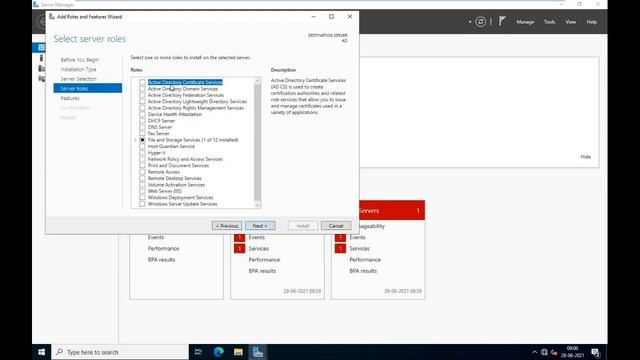The width and height of the screenshot is (640, 360).
Task: Tick the Host Guardian Service checkbox
Action: (142, 146)
